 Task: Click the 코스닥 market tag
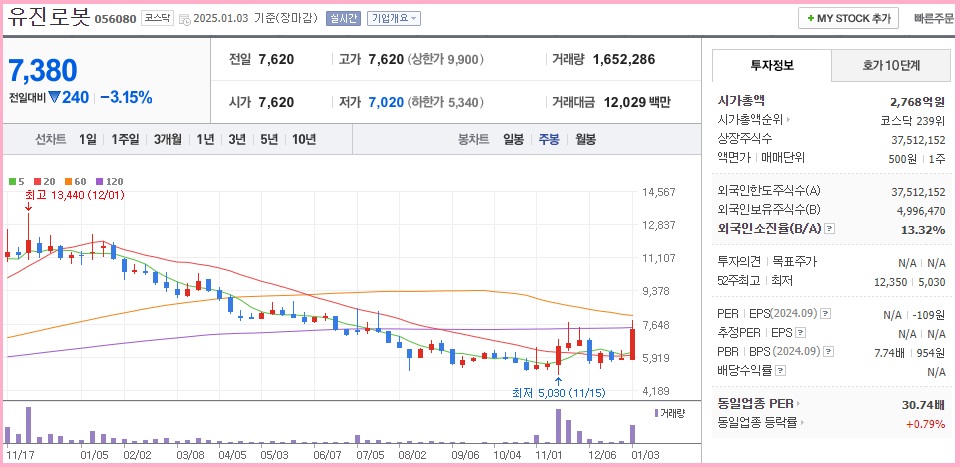(157, 18)
